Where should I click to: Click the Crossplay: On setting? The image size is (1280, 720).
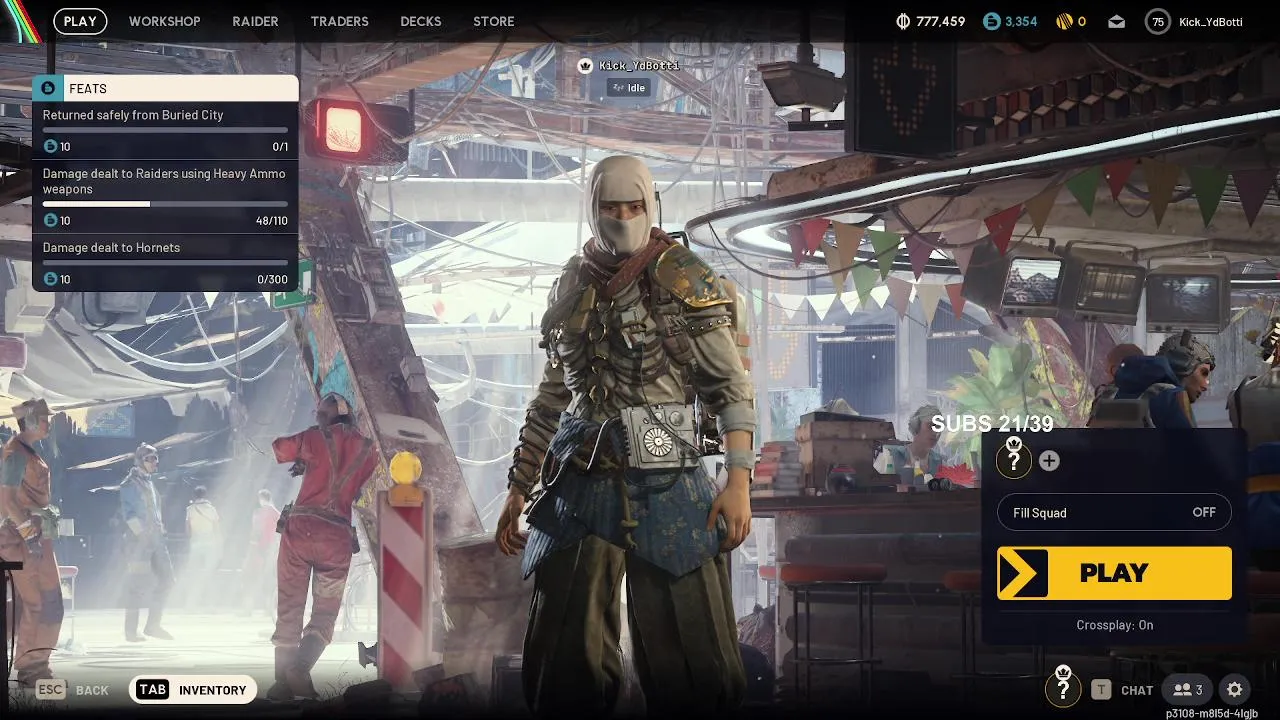1114,625
